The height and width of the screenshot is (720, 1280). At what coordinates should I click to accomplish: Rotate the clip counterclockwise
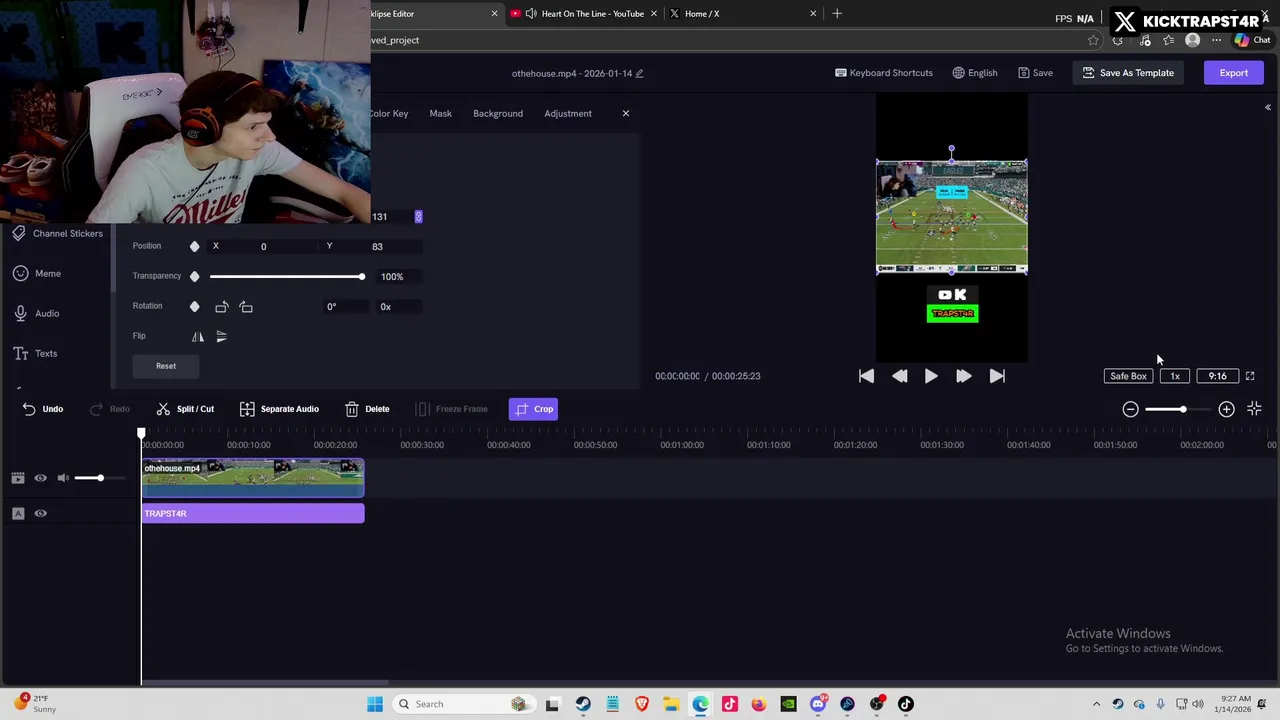pyautogui.click(x=222, y=307)
